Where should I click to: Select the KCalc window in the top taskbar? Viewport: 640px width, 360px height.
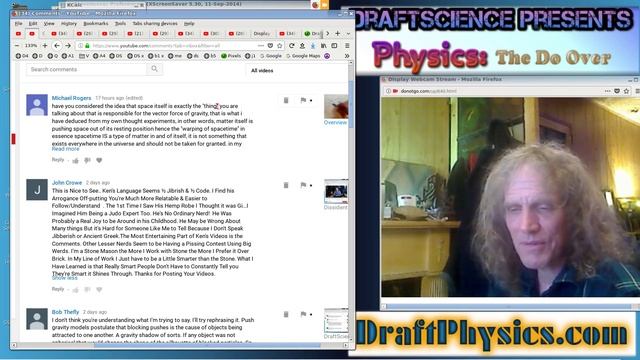pyautogui.click(x=101, y=5)
